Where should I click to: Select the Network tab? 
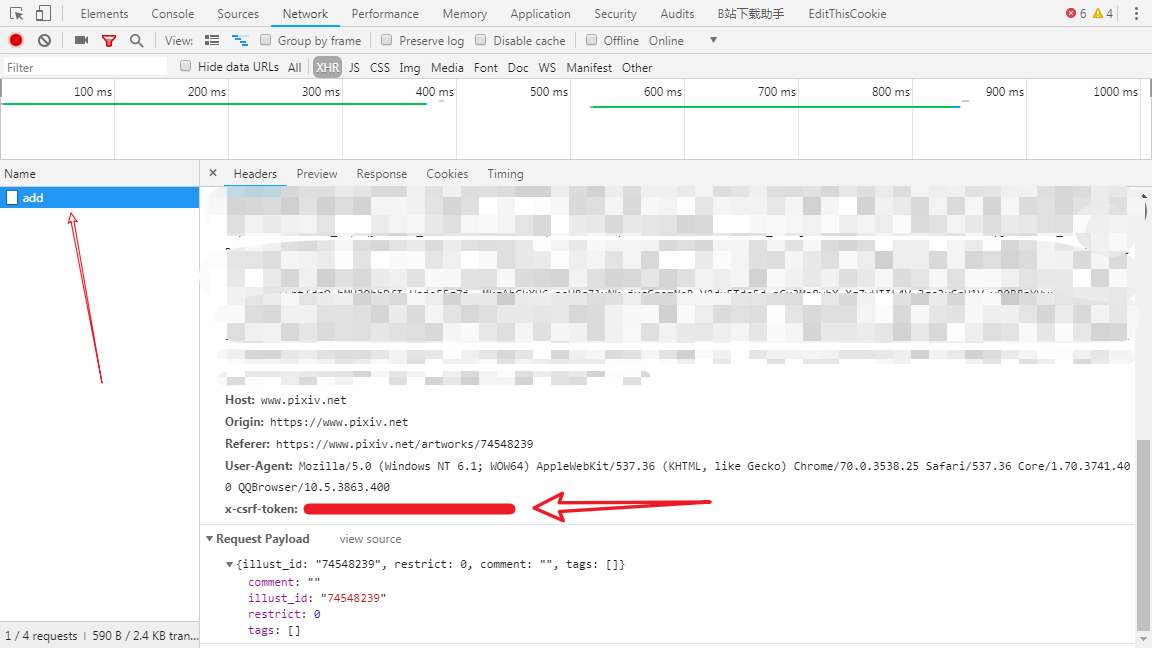[306, 13]
